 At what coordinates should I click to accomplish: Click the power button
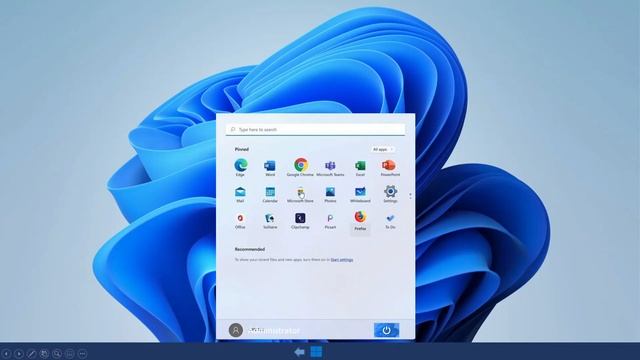(x=387, y=330)
